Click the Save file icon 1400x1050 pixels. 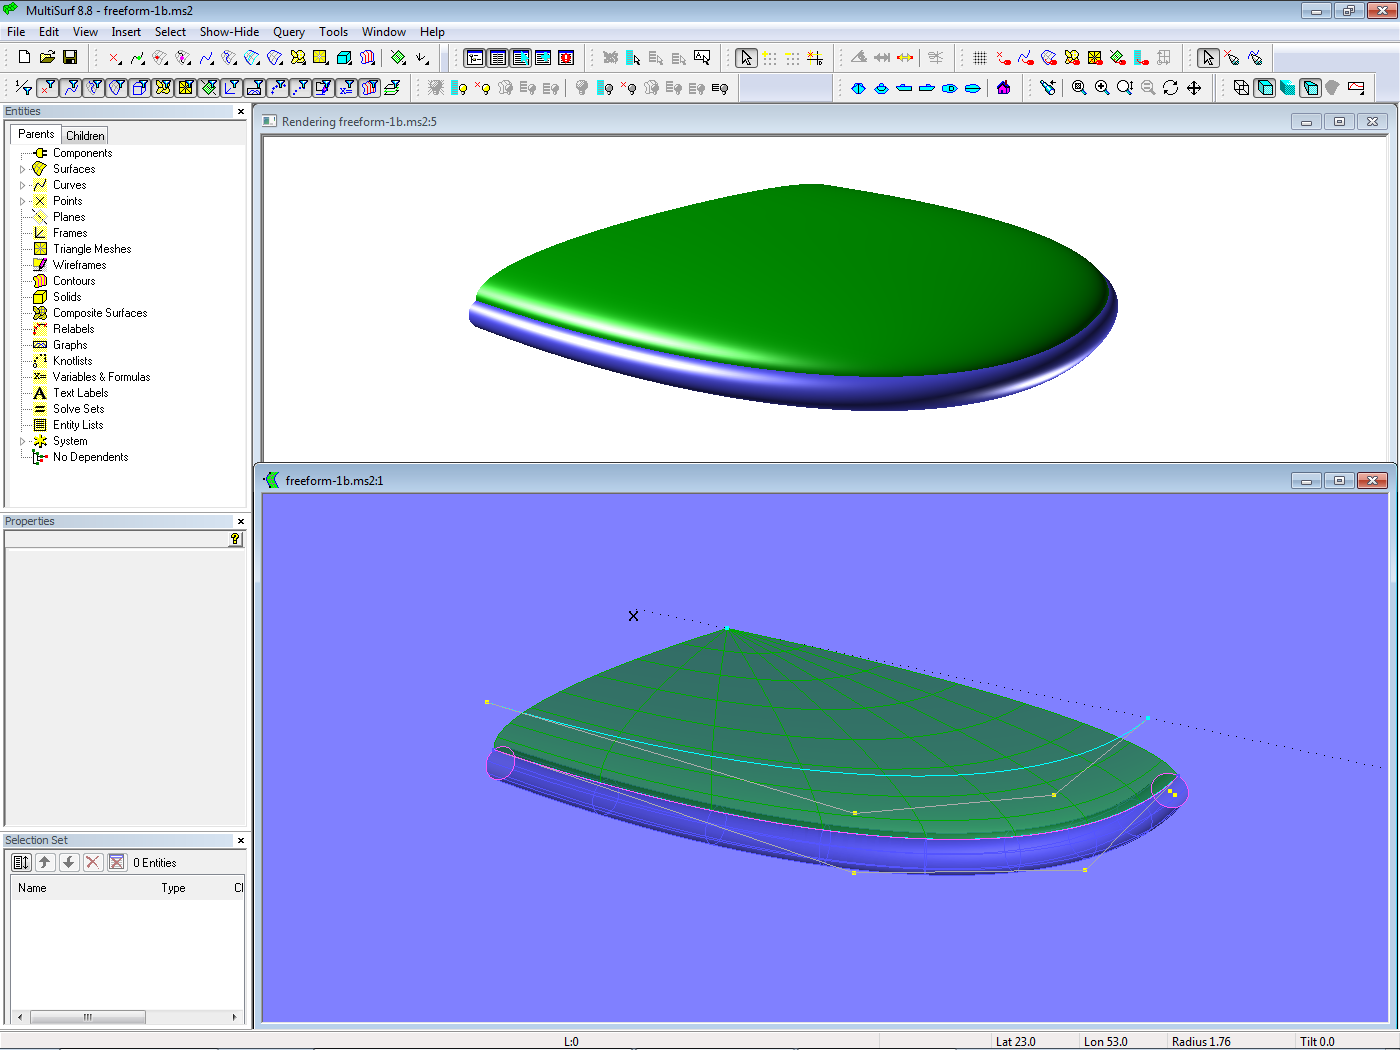70,58
